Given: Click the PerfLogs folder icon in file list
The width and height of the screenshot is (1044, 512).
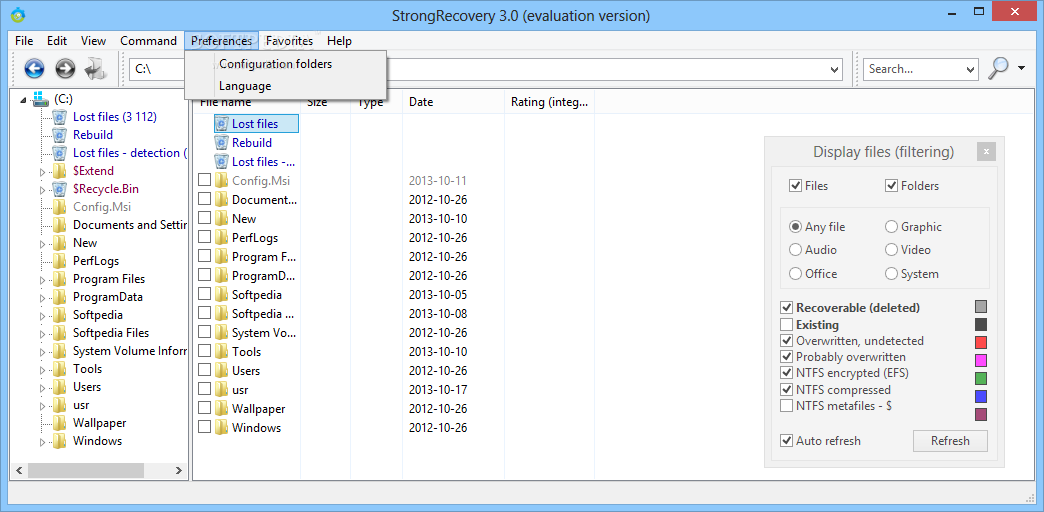Looking at the screenshot, I should click(x=222, y=238).
